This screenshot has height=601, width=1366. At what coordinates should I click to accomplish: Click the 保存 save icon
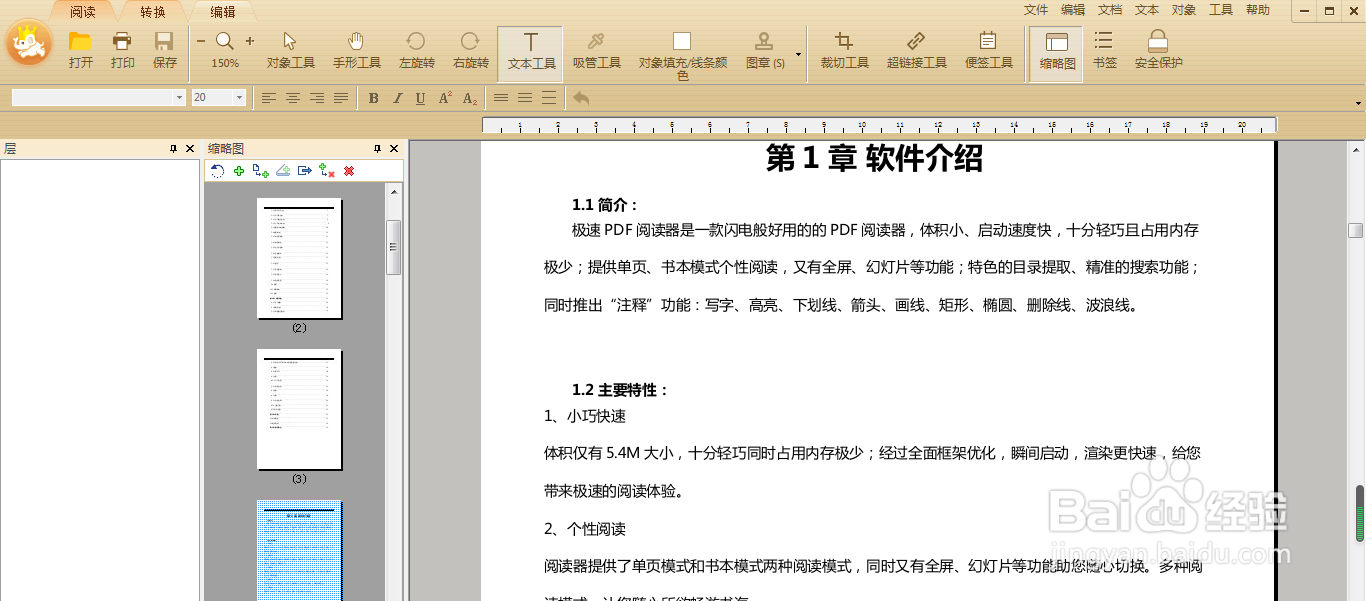point(164,50)
